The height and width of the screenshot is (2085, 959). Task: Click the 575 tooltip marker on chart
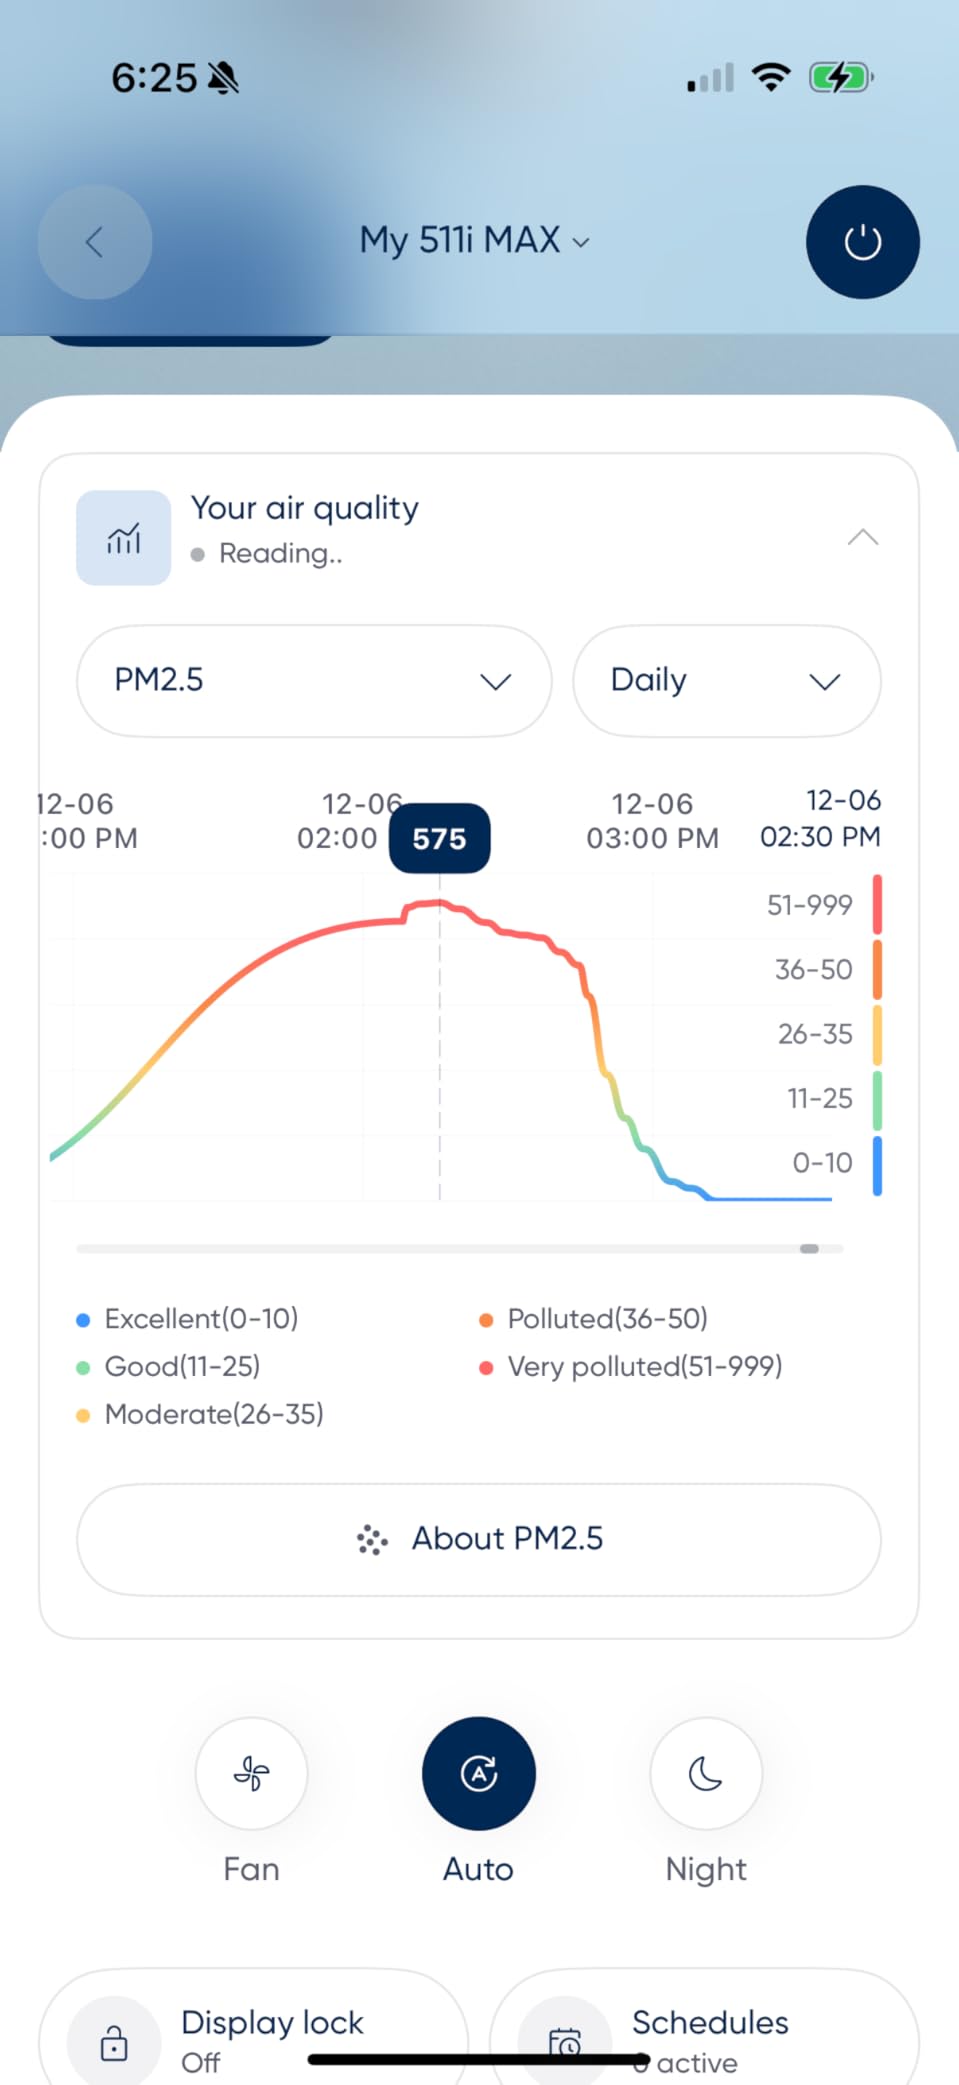[439, 838]
